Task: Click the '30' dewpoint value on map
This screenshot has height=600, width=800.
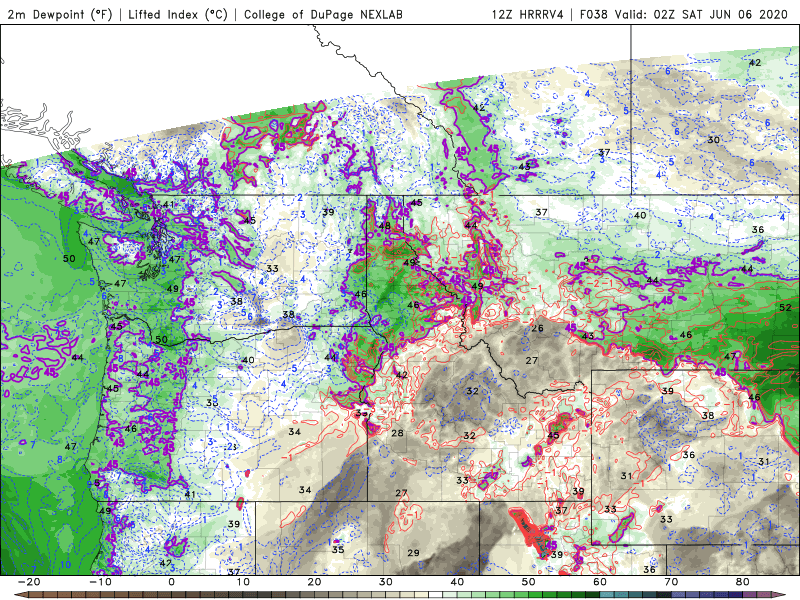Action: click(713, 140)
